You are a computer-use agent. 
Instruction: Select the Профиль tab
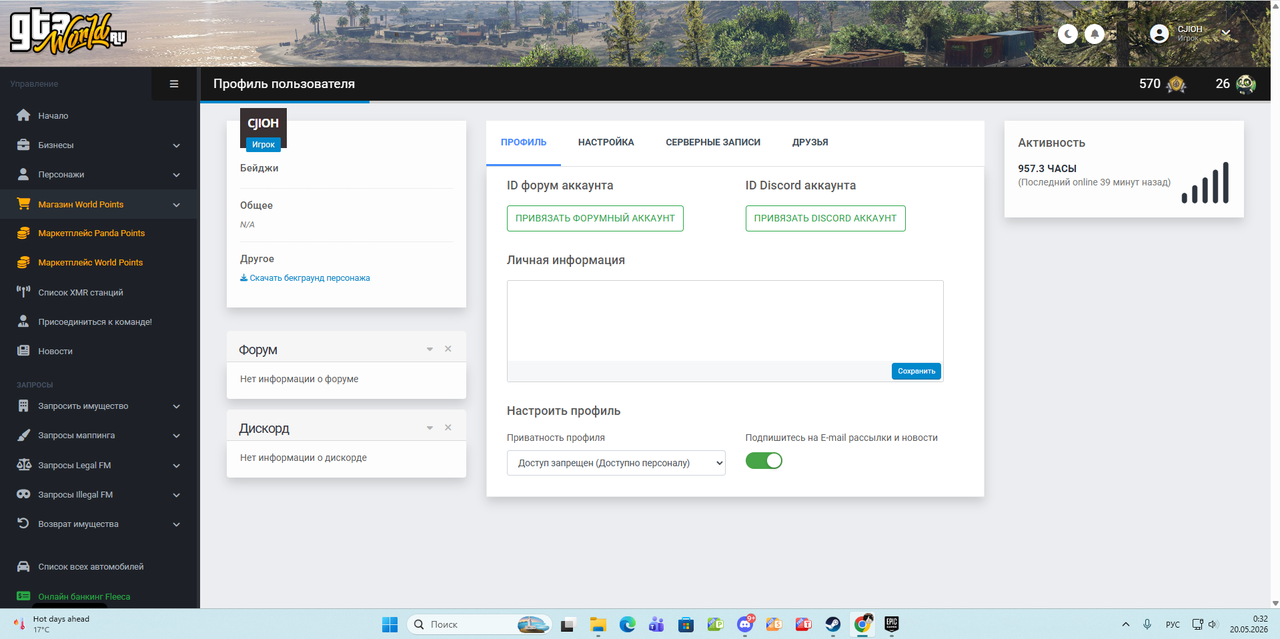524,142
